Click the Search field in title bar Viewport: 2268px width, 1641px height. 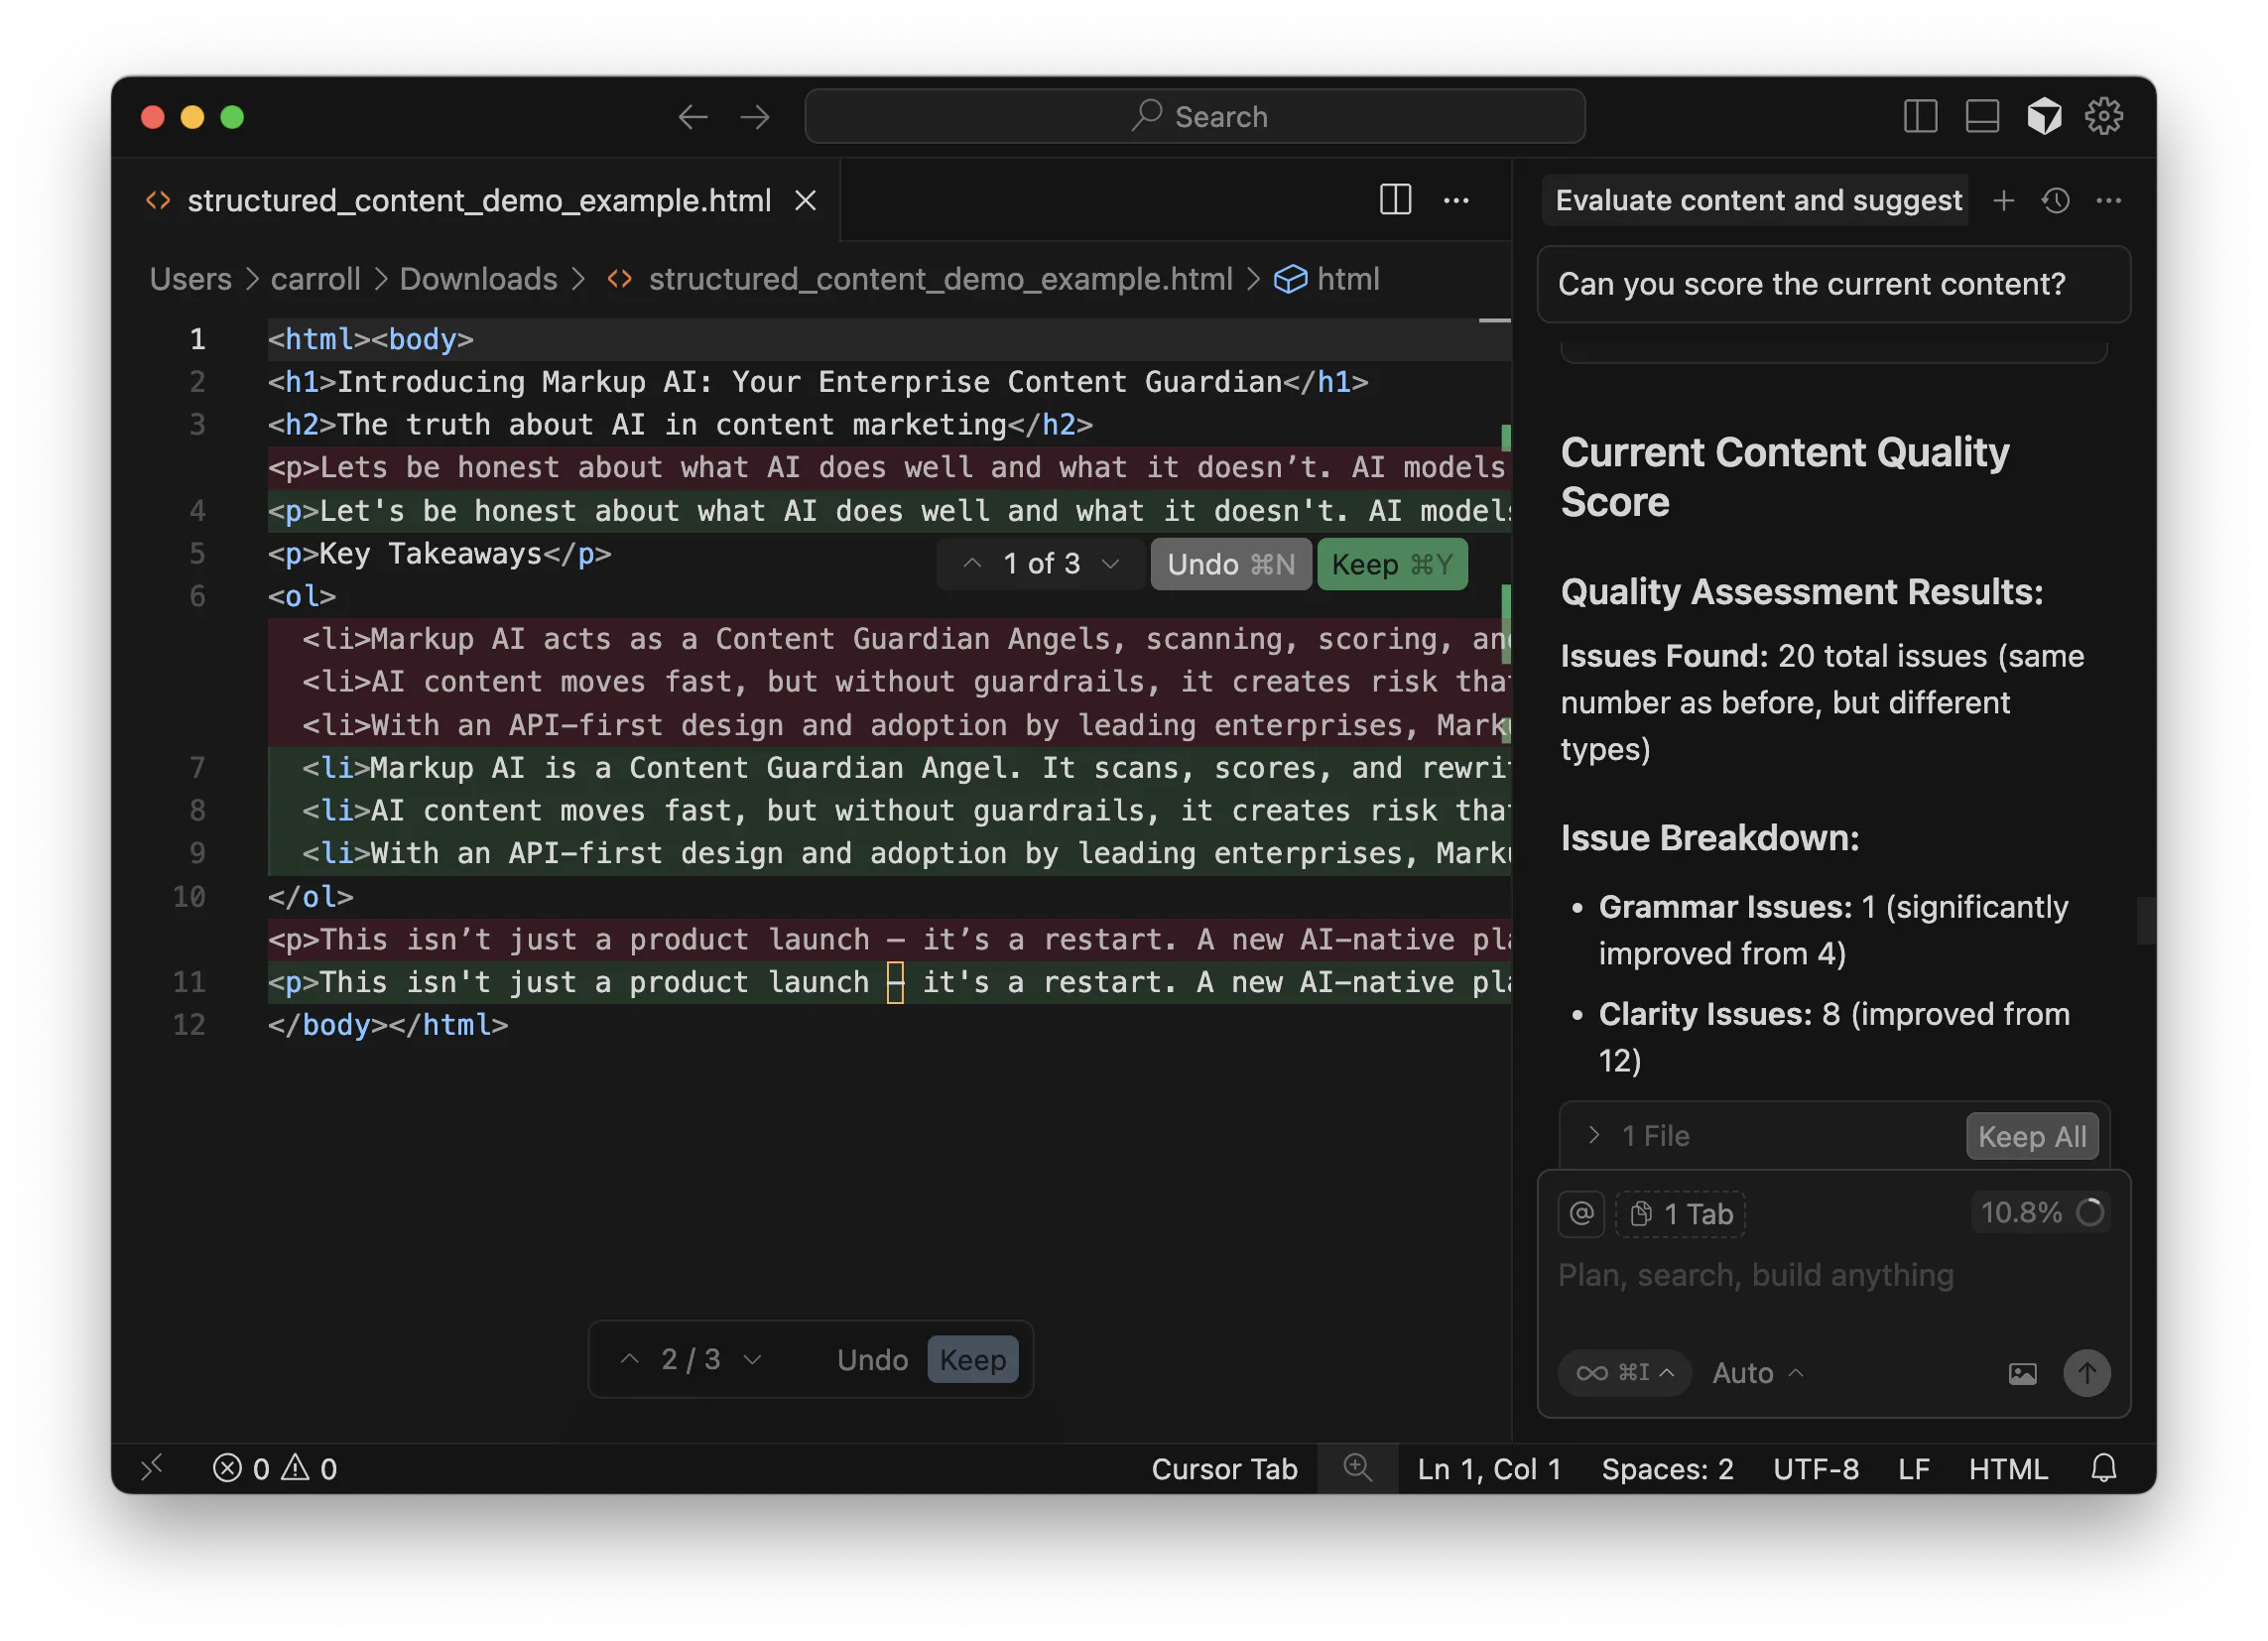(x=1194, y=117)
